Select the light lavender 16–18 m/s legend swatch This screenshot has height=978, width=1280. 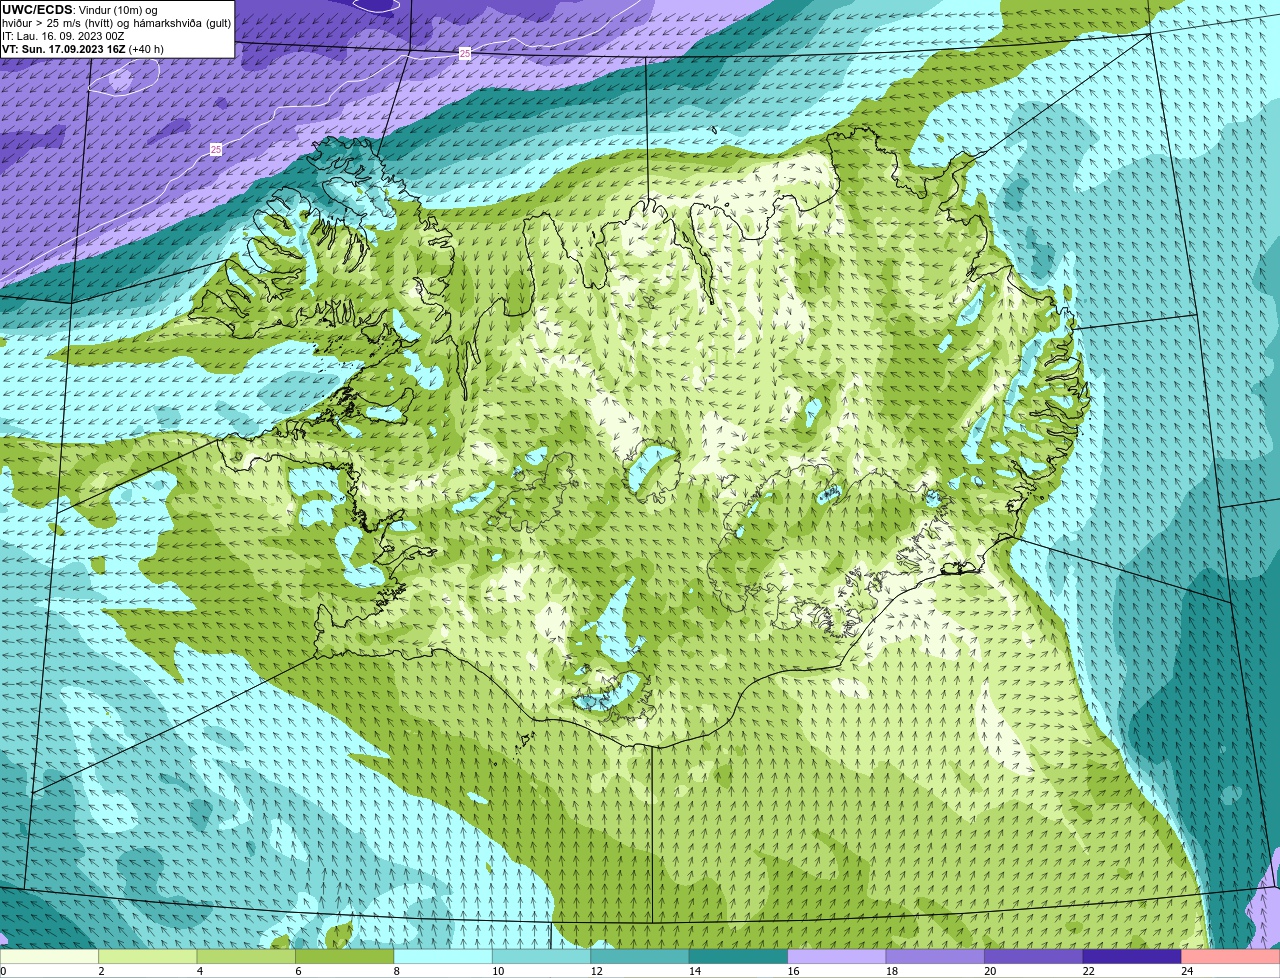837,957
